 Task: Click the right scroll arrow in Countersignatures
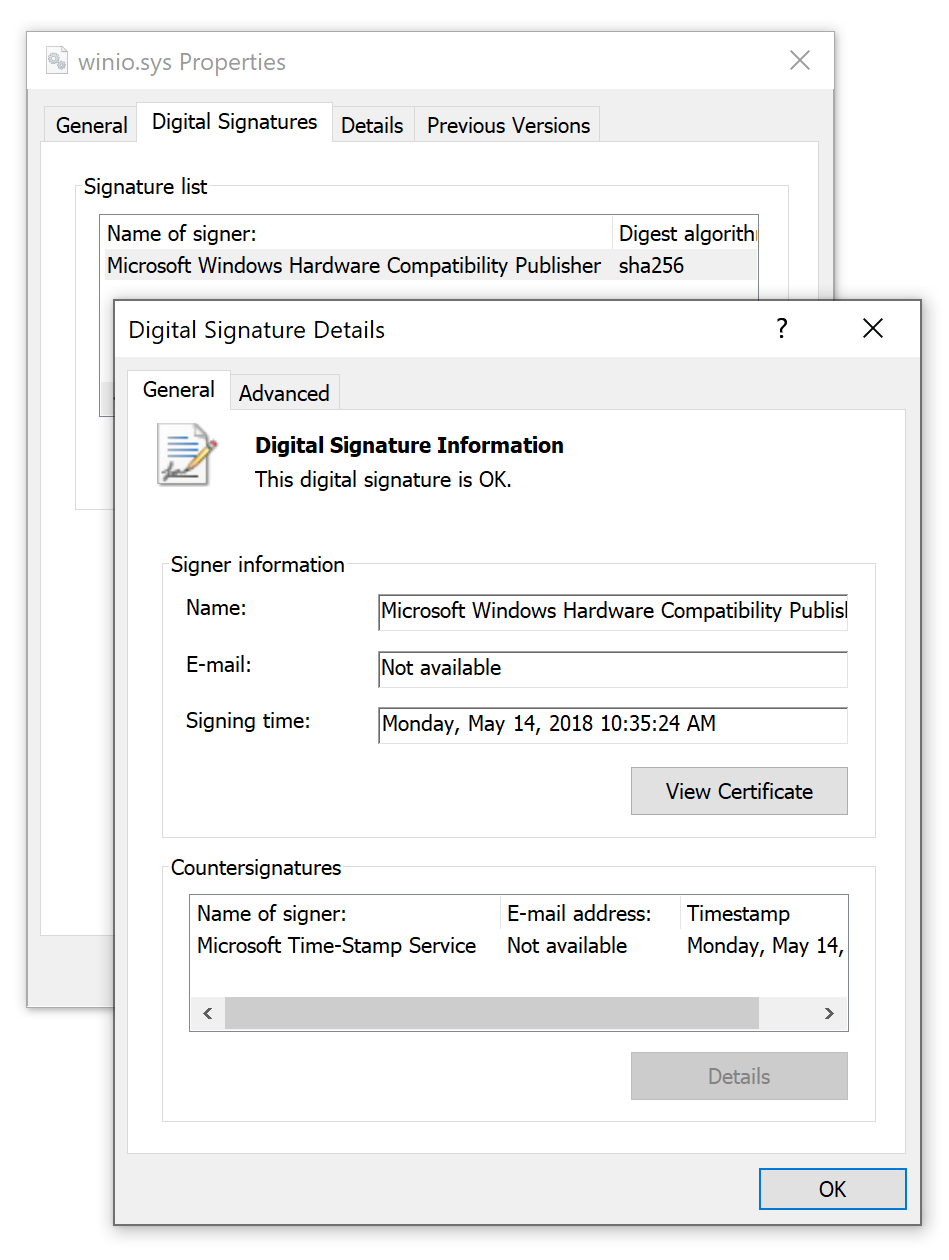[x=829, y=1013]
